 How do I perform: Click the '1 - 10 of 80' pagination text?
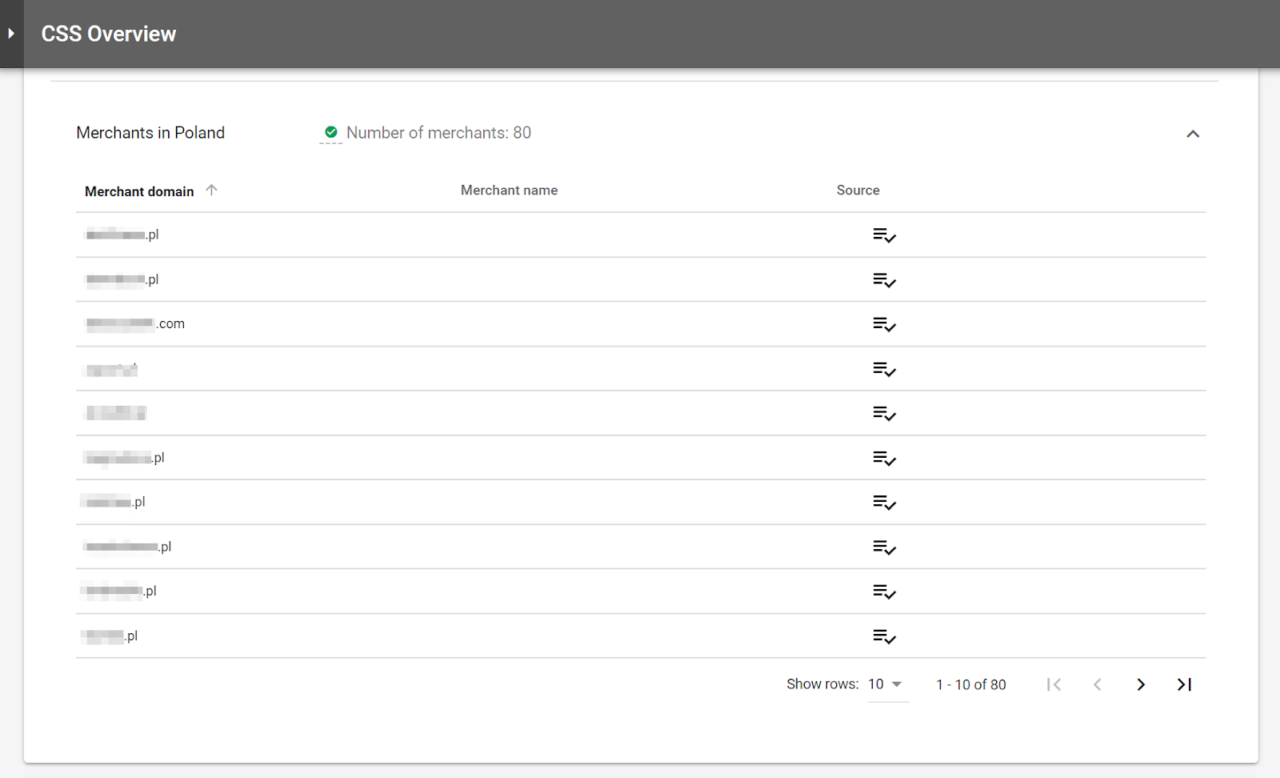click(971, 685)
